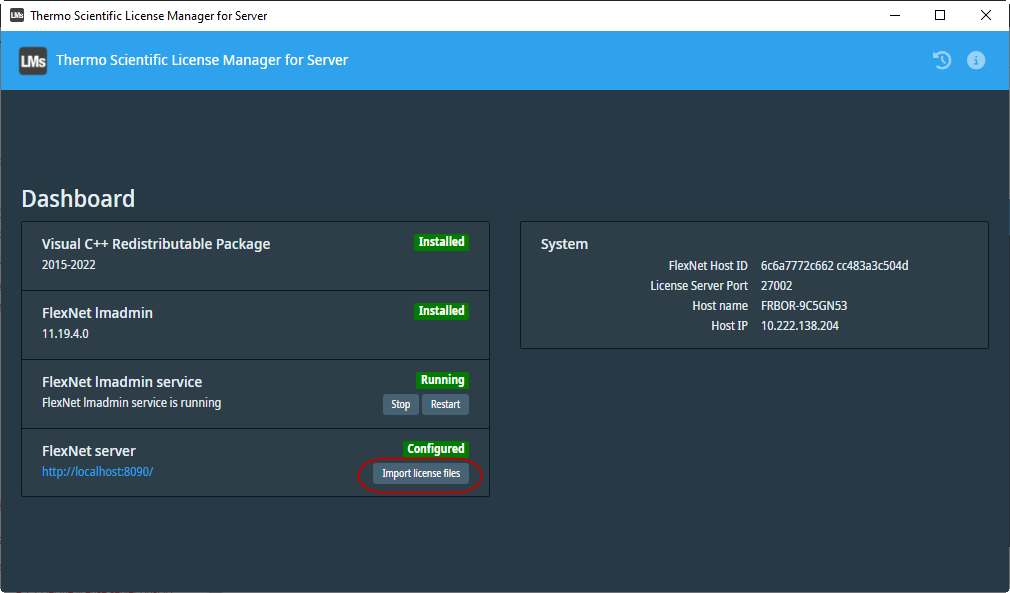The image size is (1010, 593).
Task: Click the LMs logo in the blue header
Action: click(x=33, y=61)
